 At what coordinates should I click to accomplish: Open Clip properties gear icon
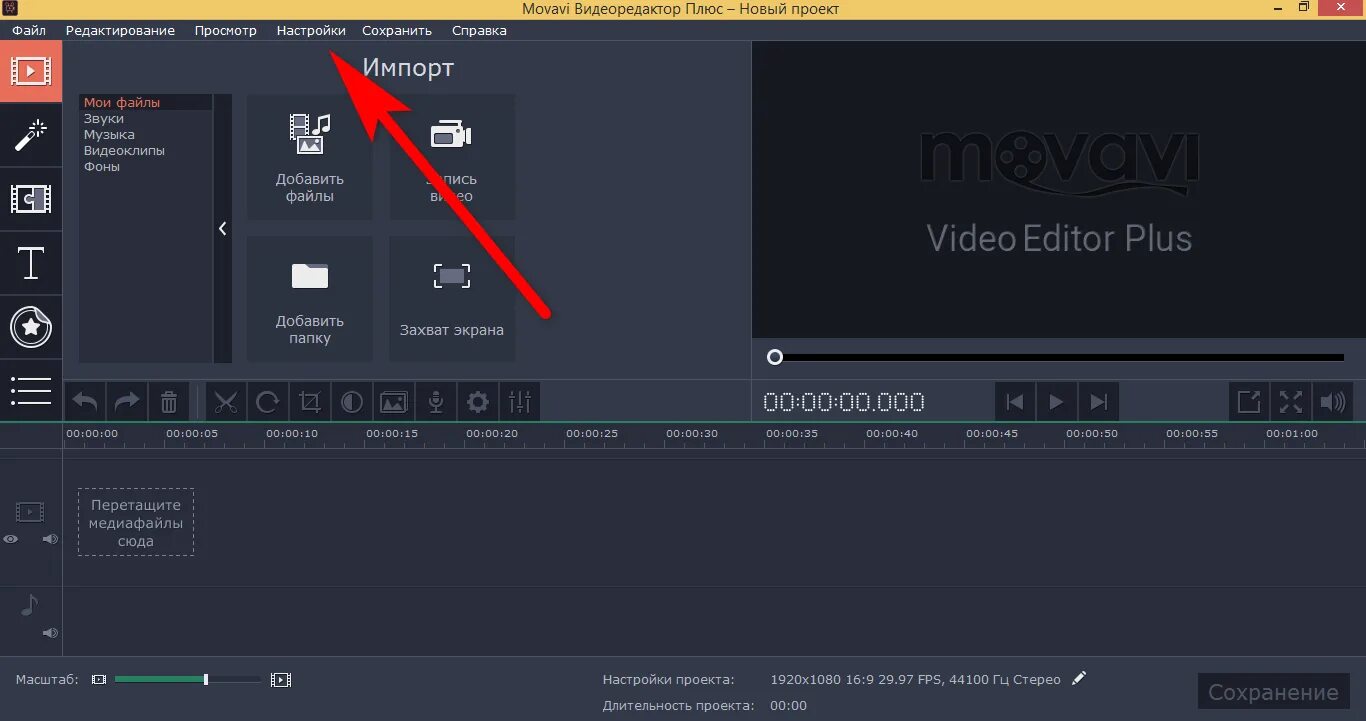[478, 402]
